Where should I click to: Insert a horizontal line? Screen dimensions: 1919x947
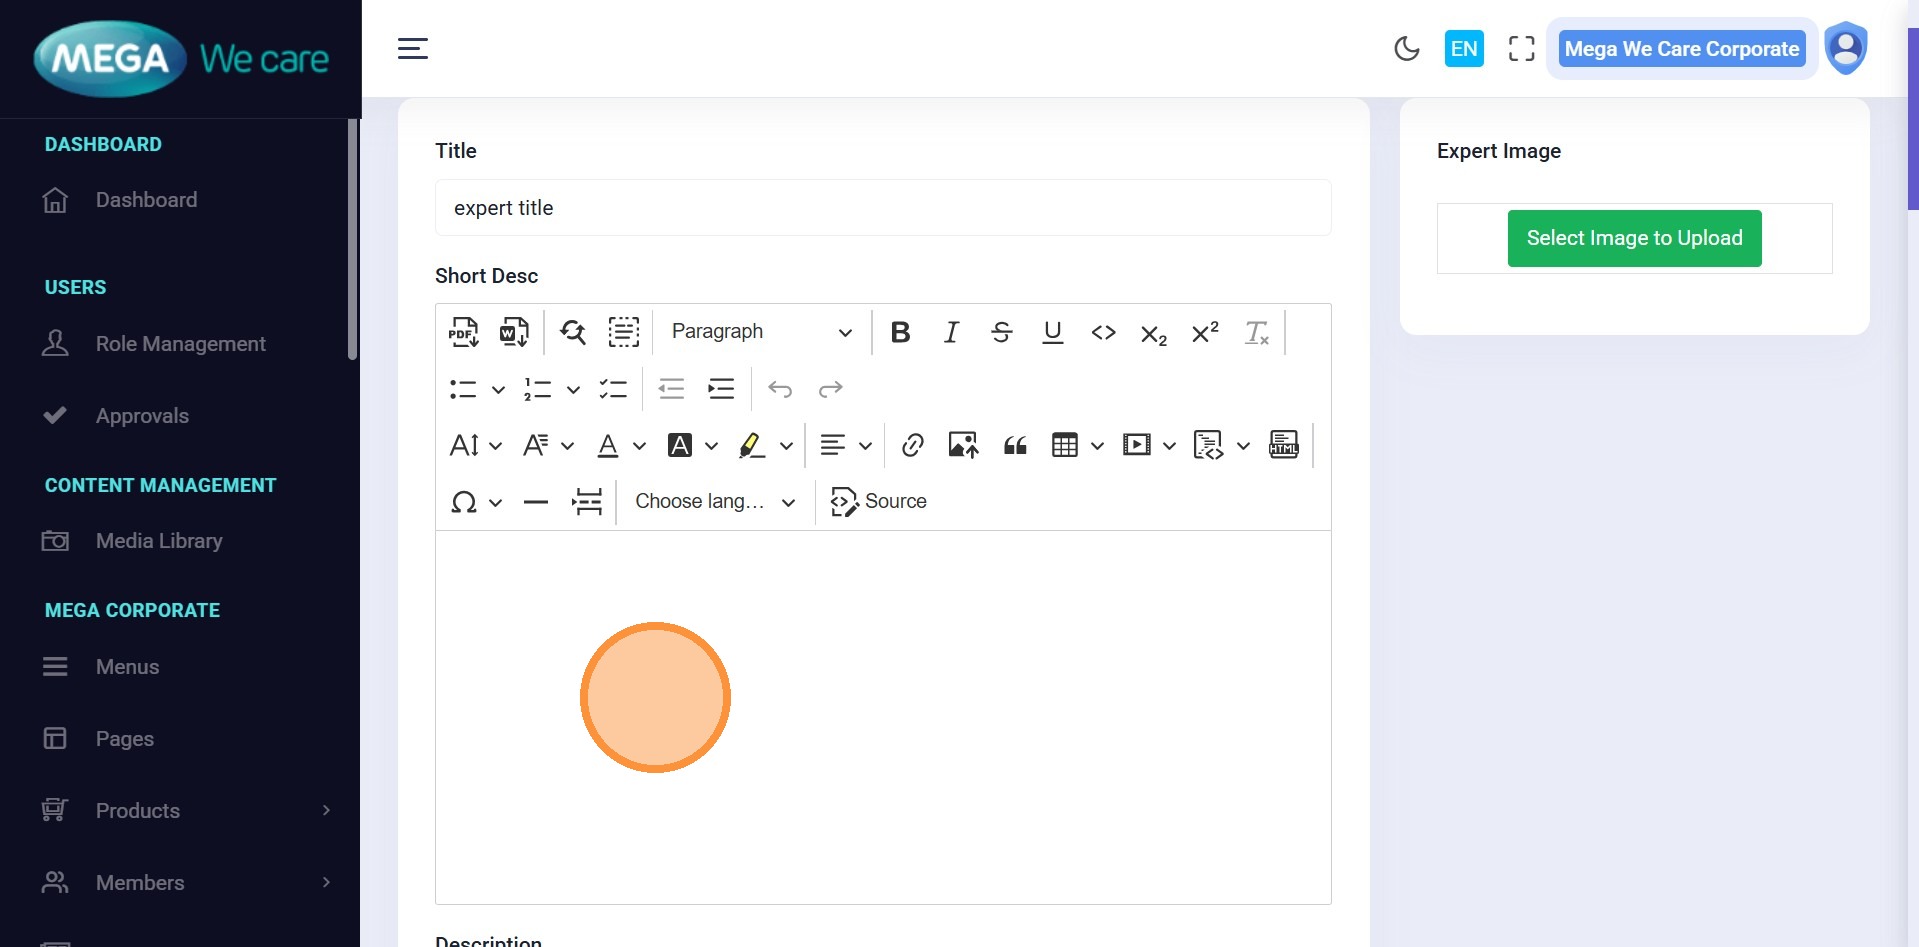(536, 502)
